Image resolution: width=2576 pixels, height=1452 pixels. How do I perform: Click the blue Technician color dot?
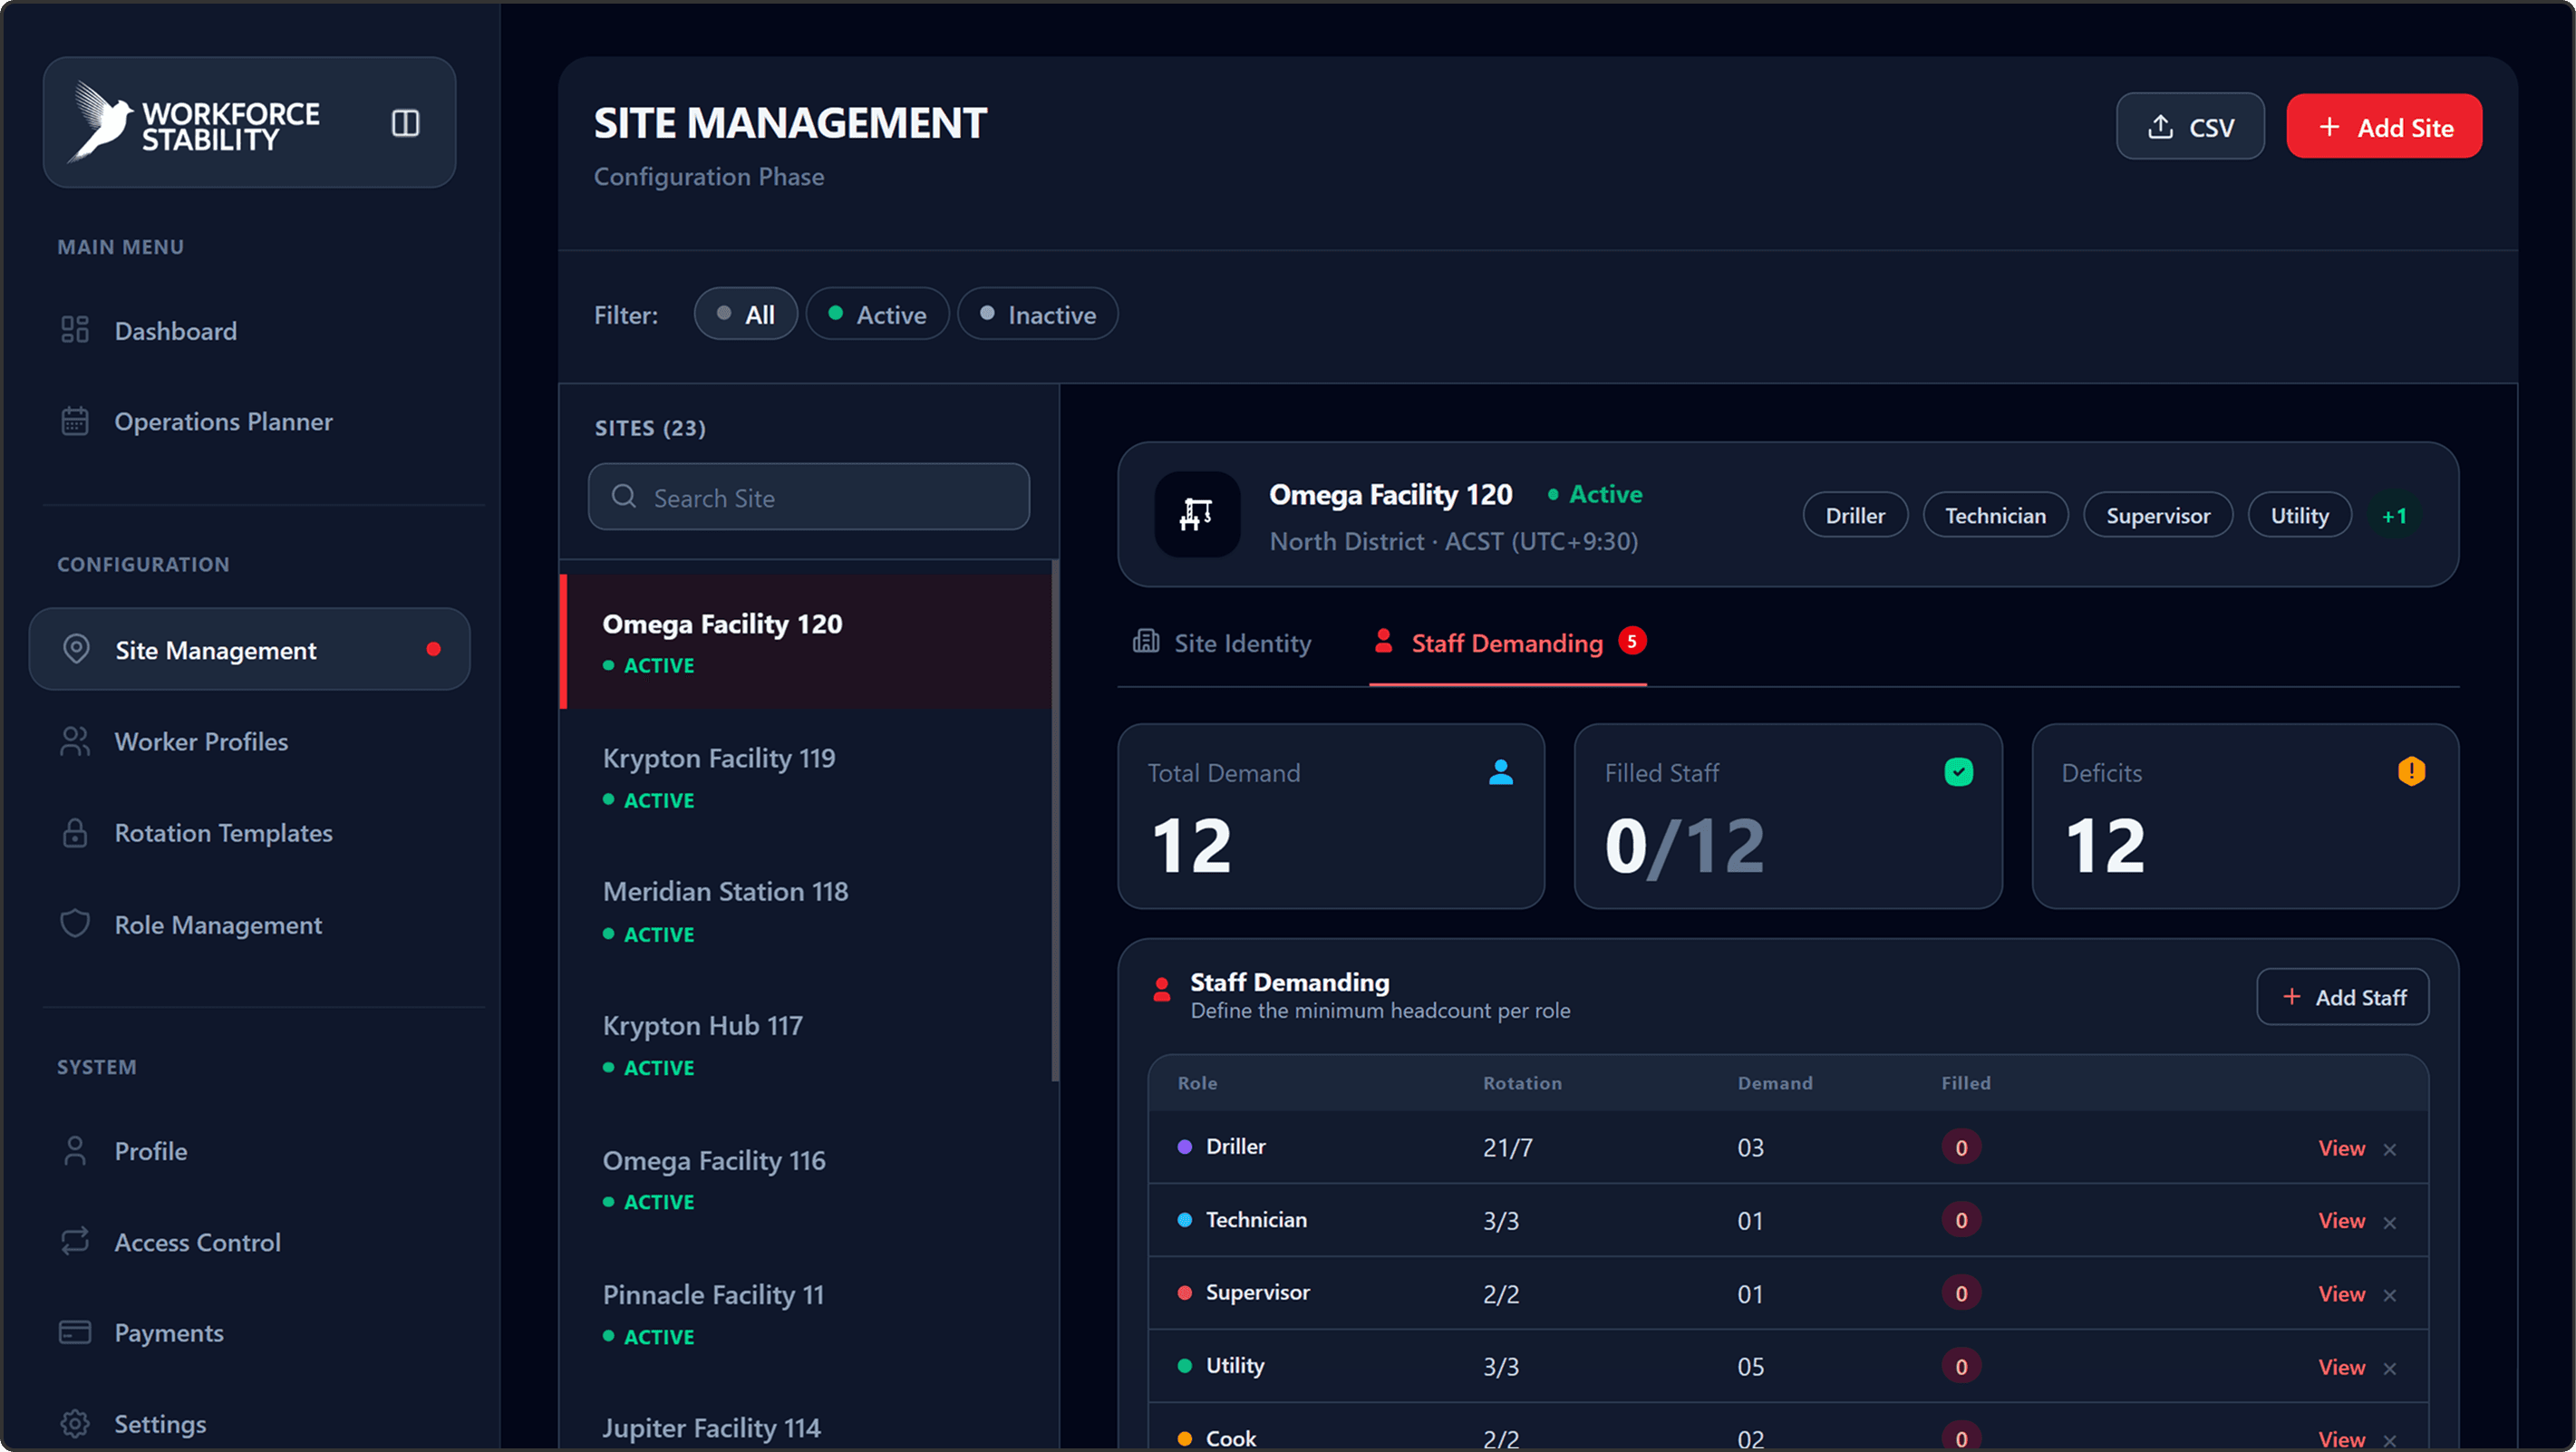coord(1185,1220)
